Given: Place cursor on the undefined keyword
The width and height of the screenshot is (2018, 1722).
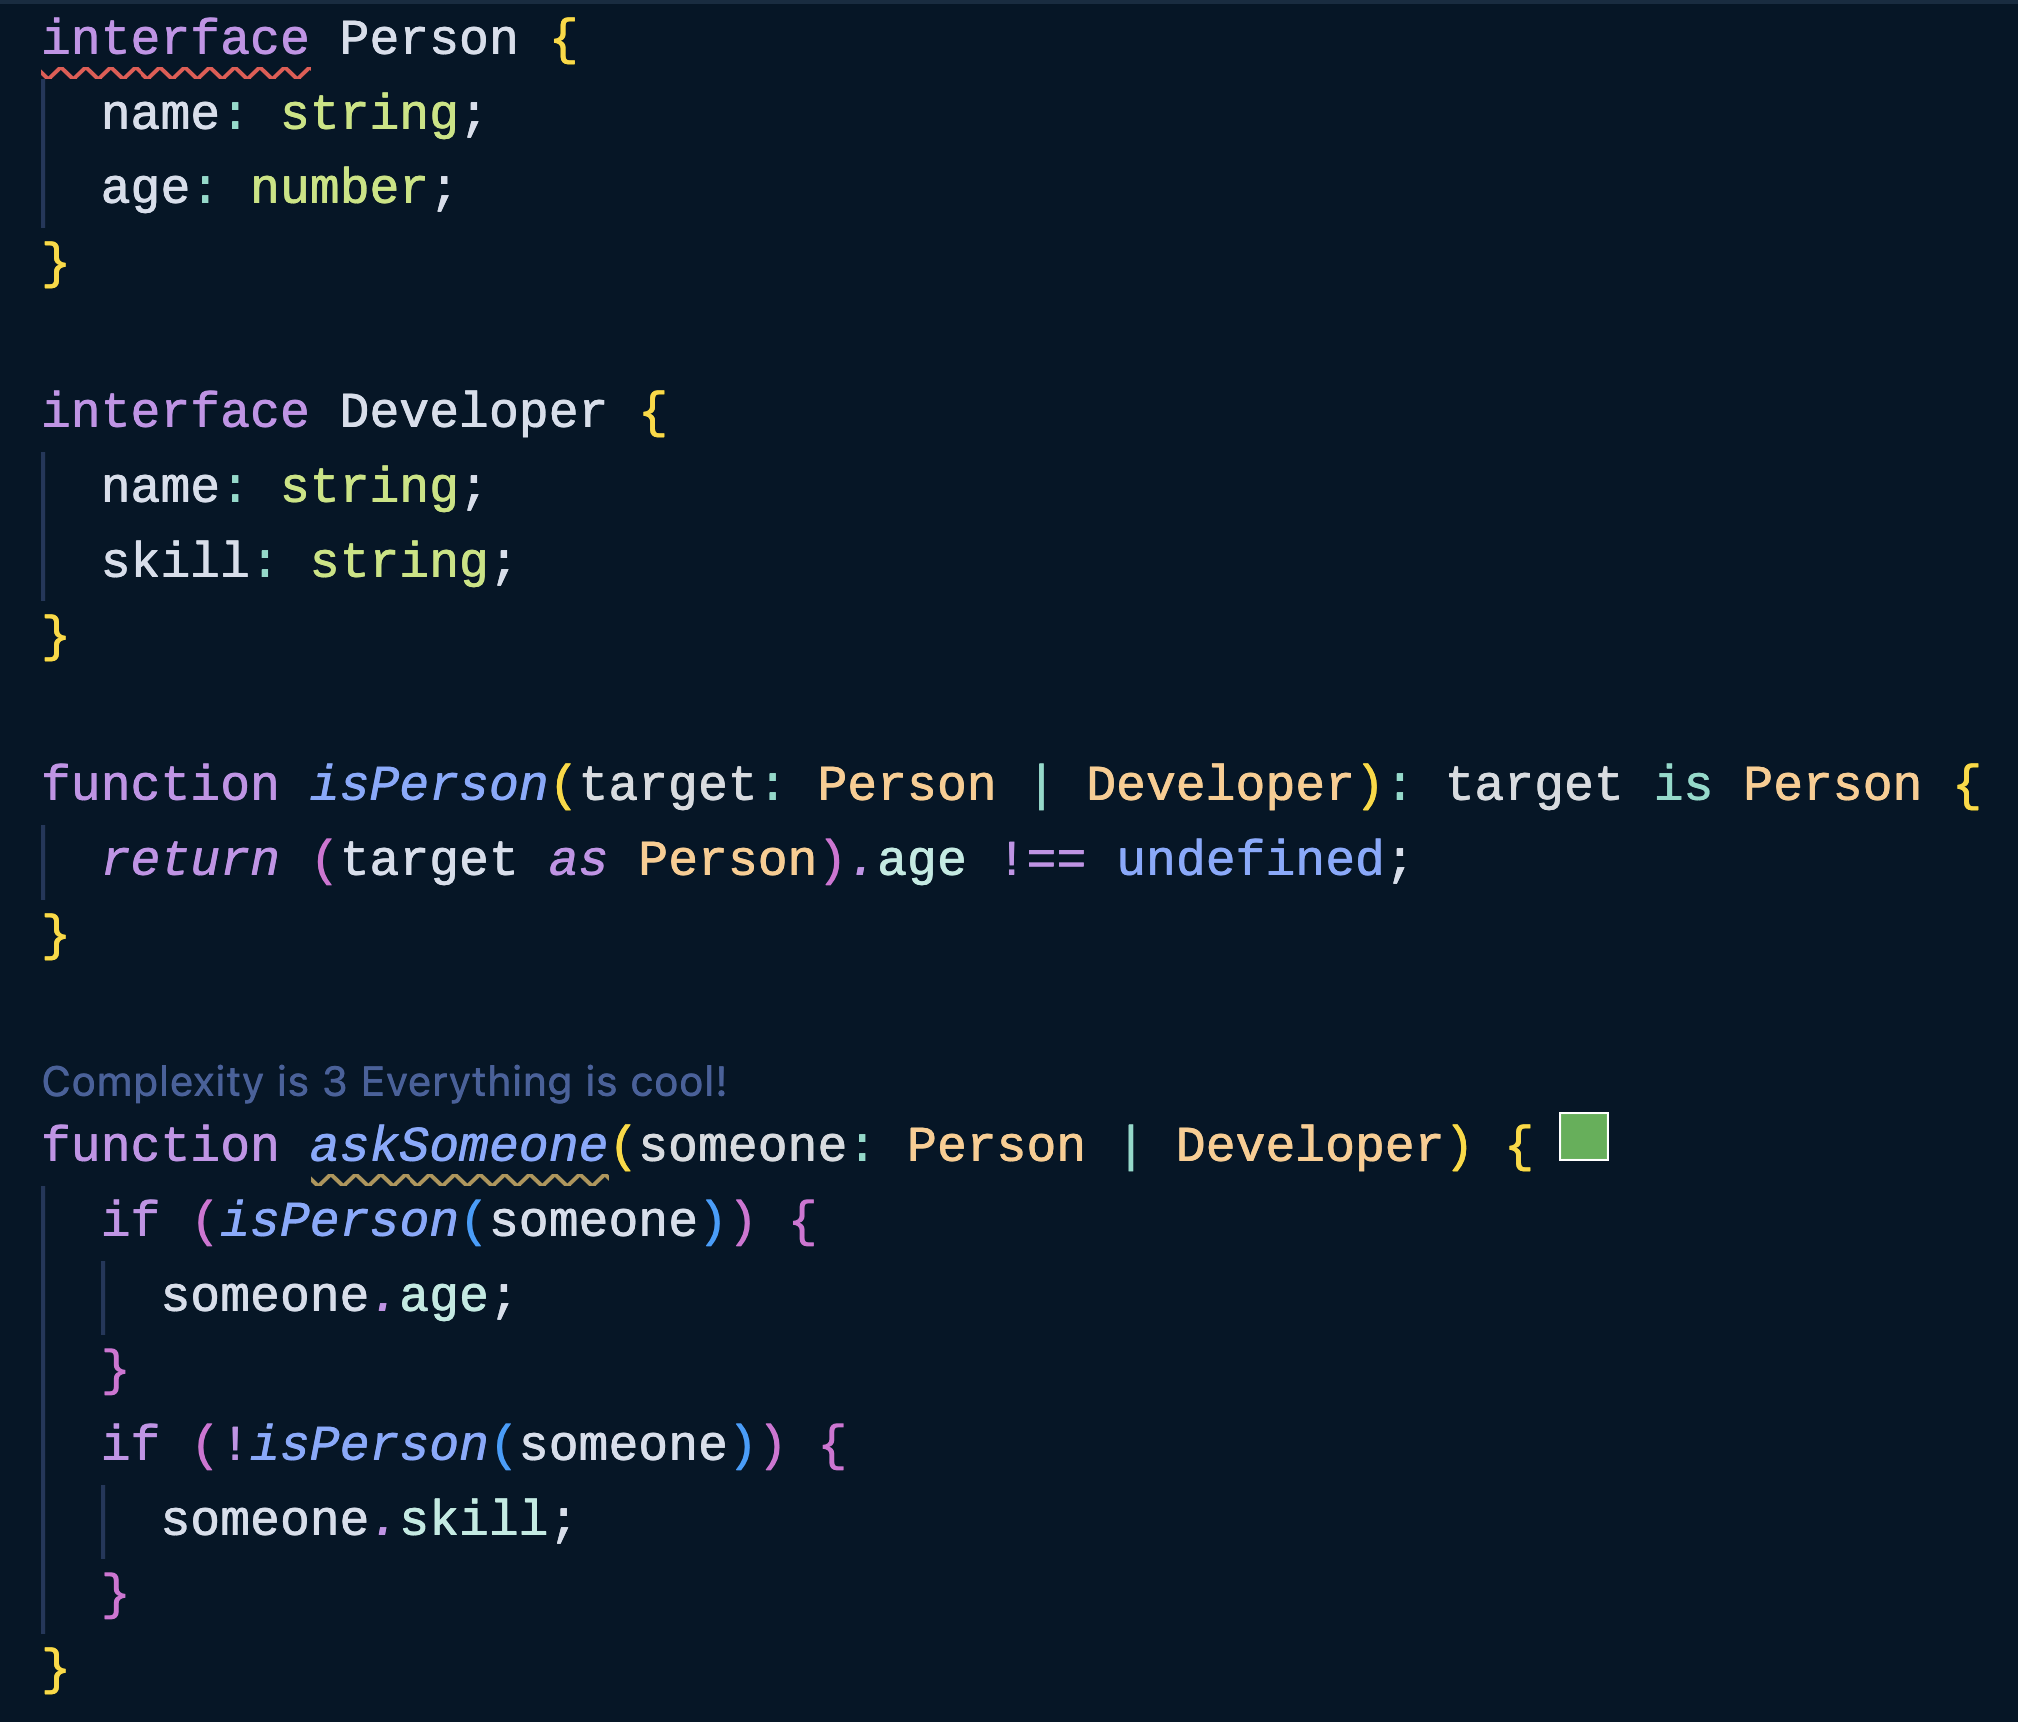Looking at the screenshot, I should pos(1250,860).
